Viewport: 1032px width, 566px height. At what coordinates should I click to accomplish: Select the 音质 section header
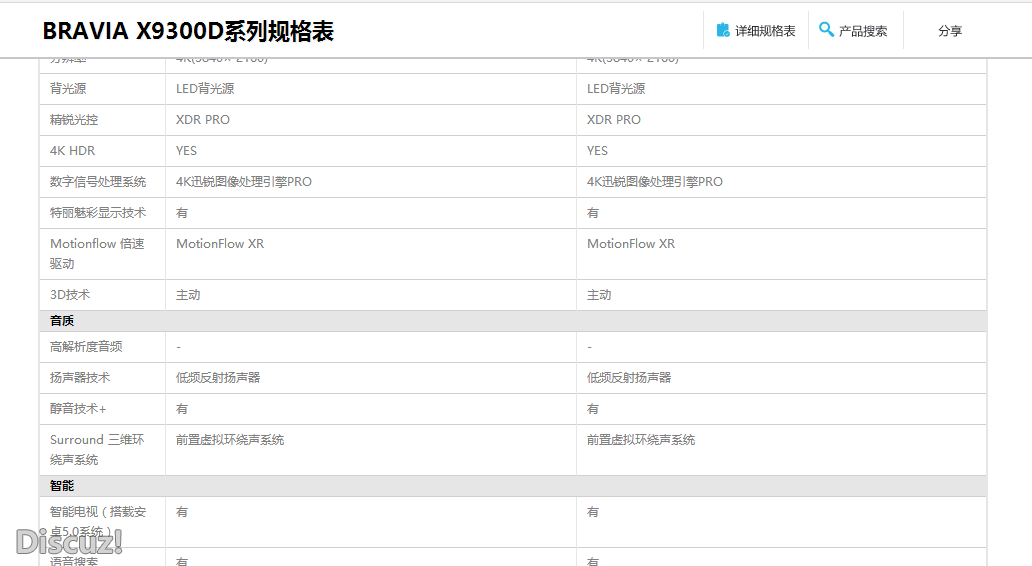tap(62, 321)
